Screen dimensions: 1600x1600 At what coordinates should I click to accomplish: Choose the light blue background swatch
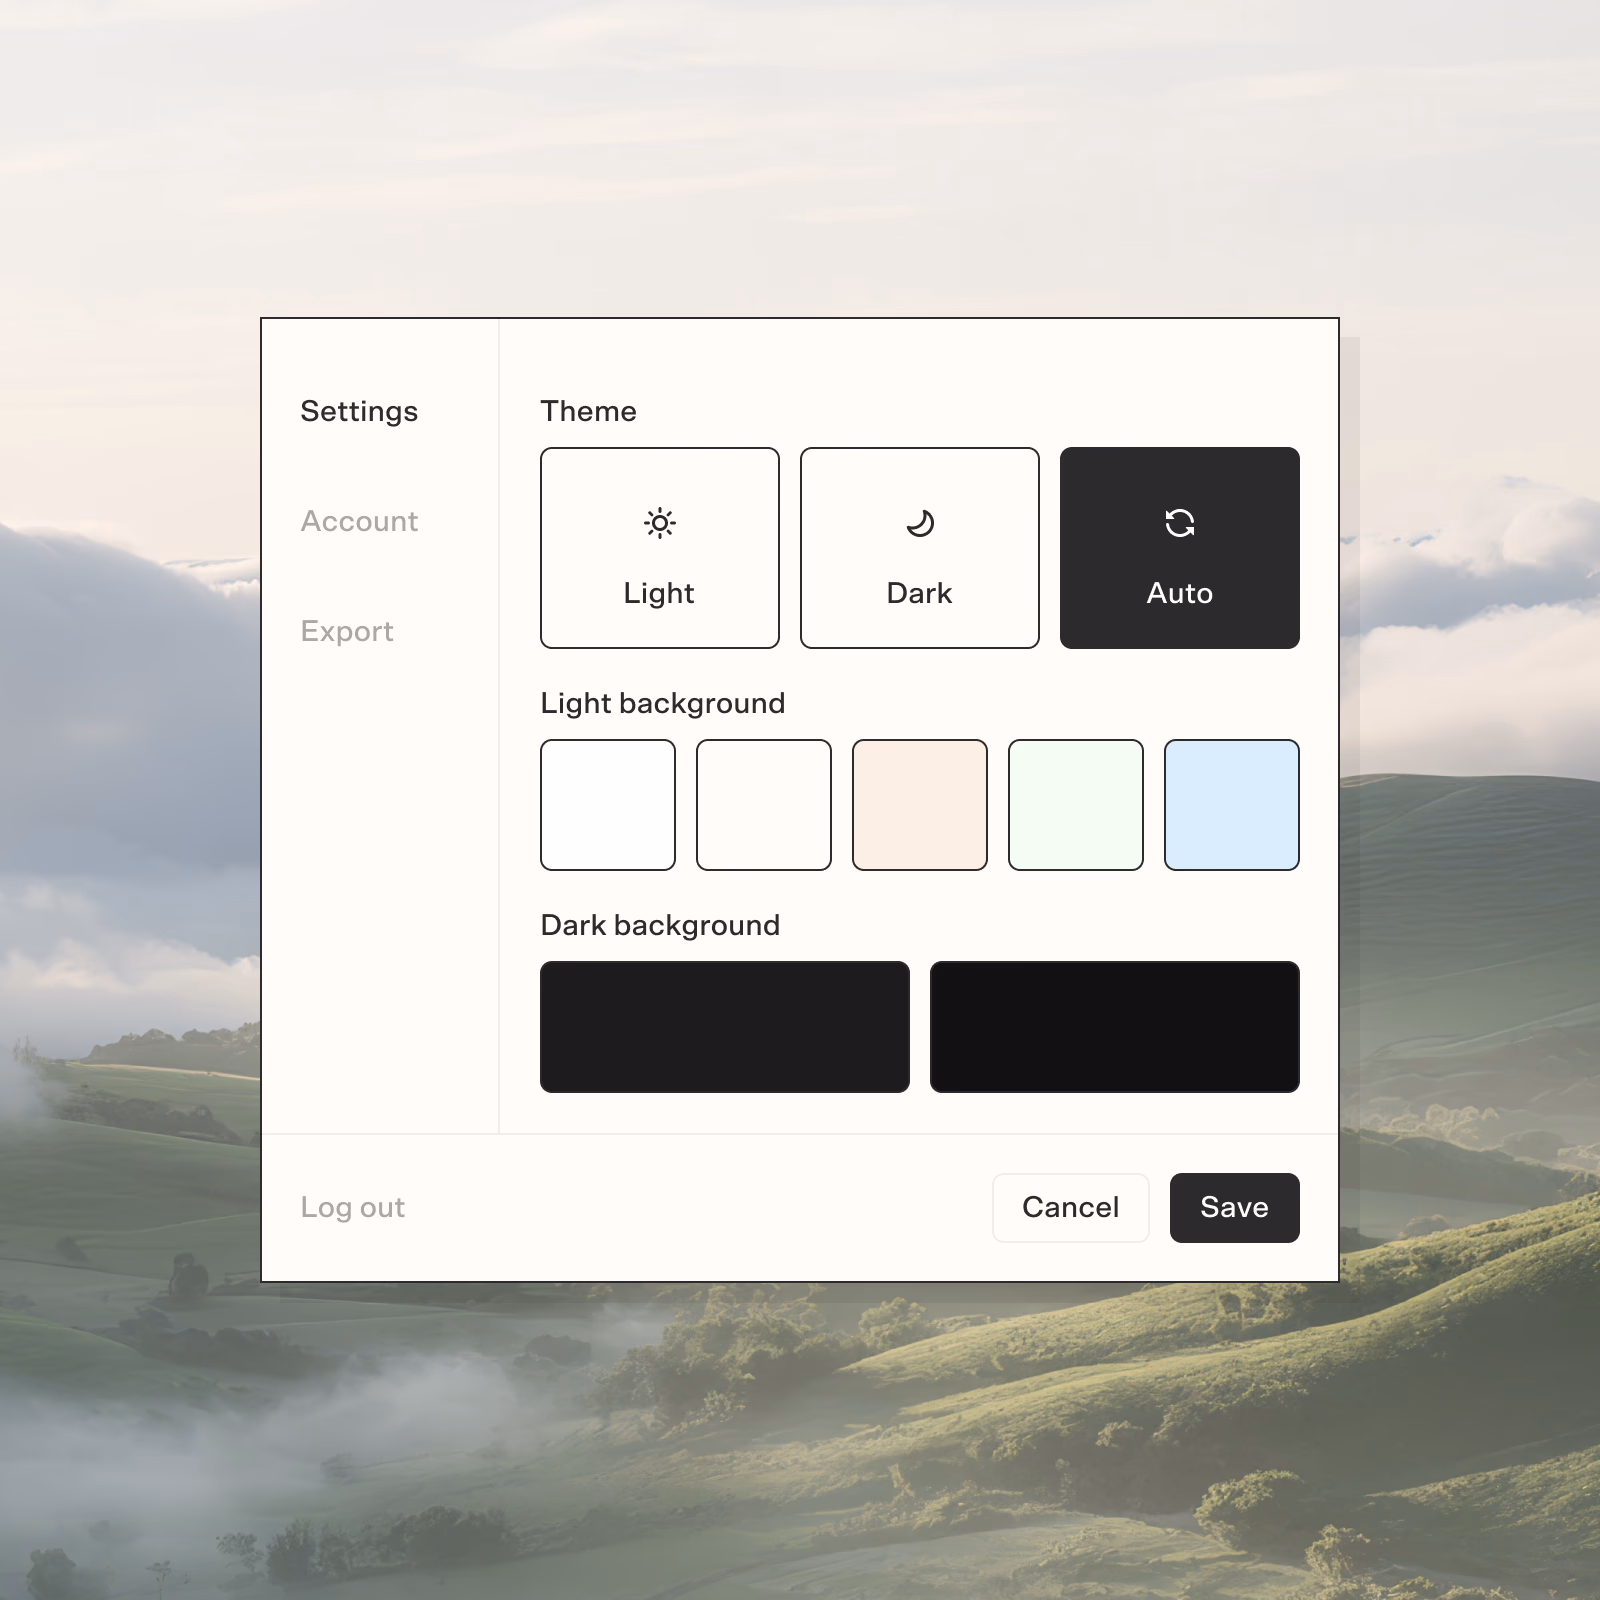click(x=1232, y=805)
